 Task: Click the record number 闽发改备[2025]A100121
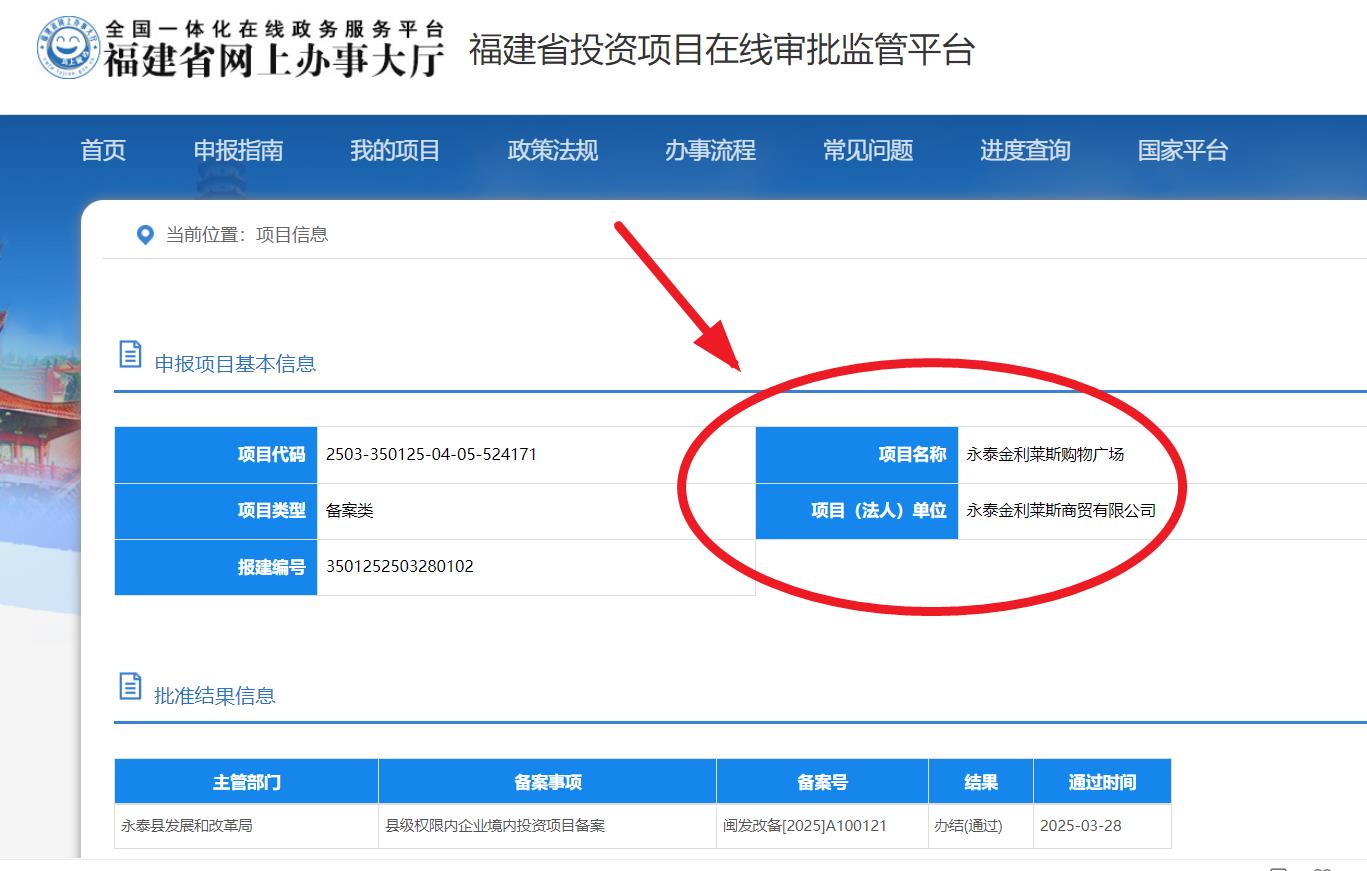(805, 826)
